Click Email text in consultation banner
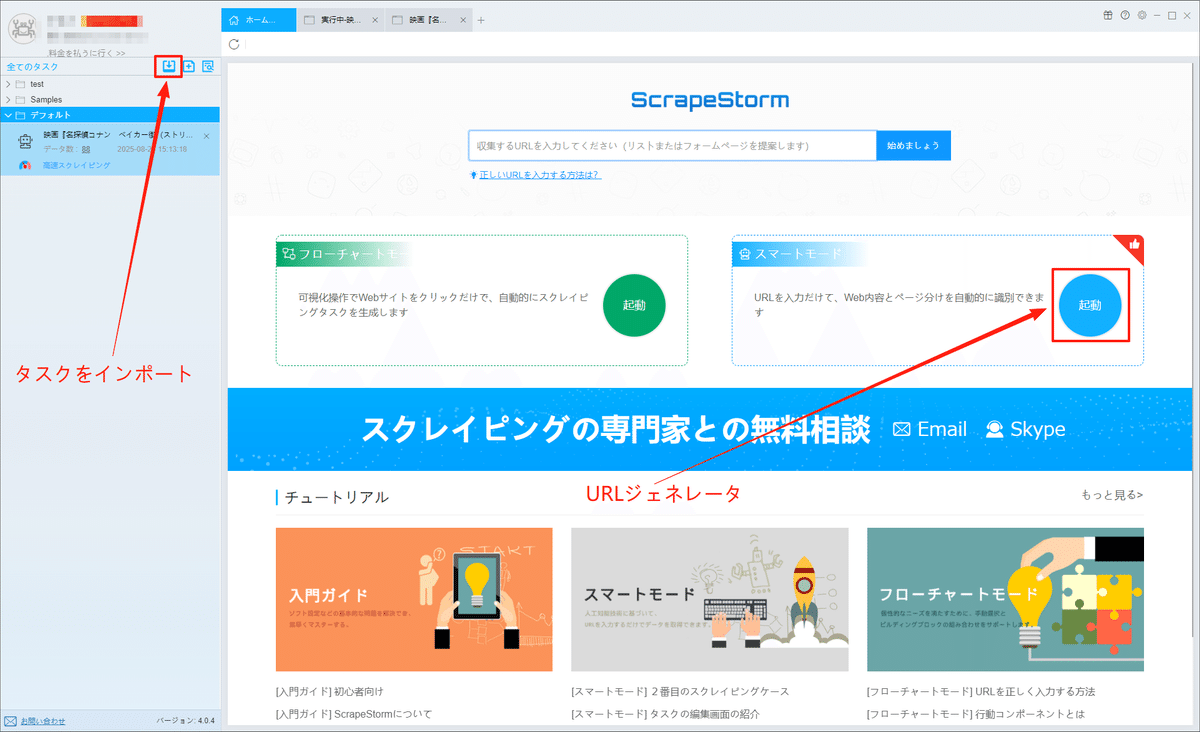The height and width of the screenshot is (732, 1200). [942, 430]
